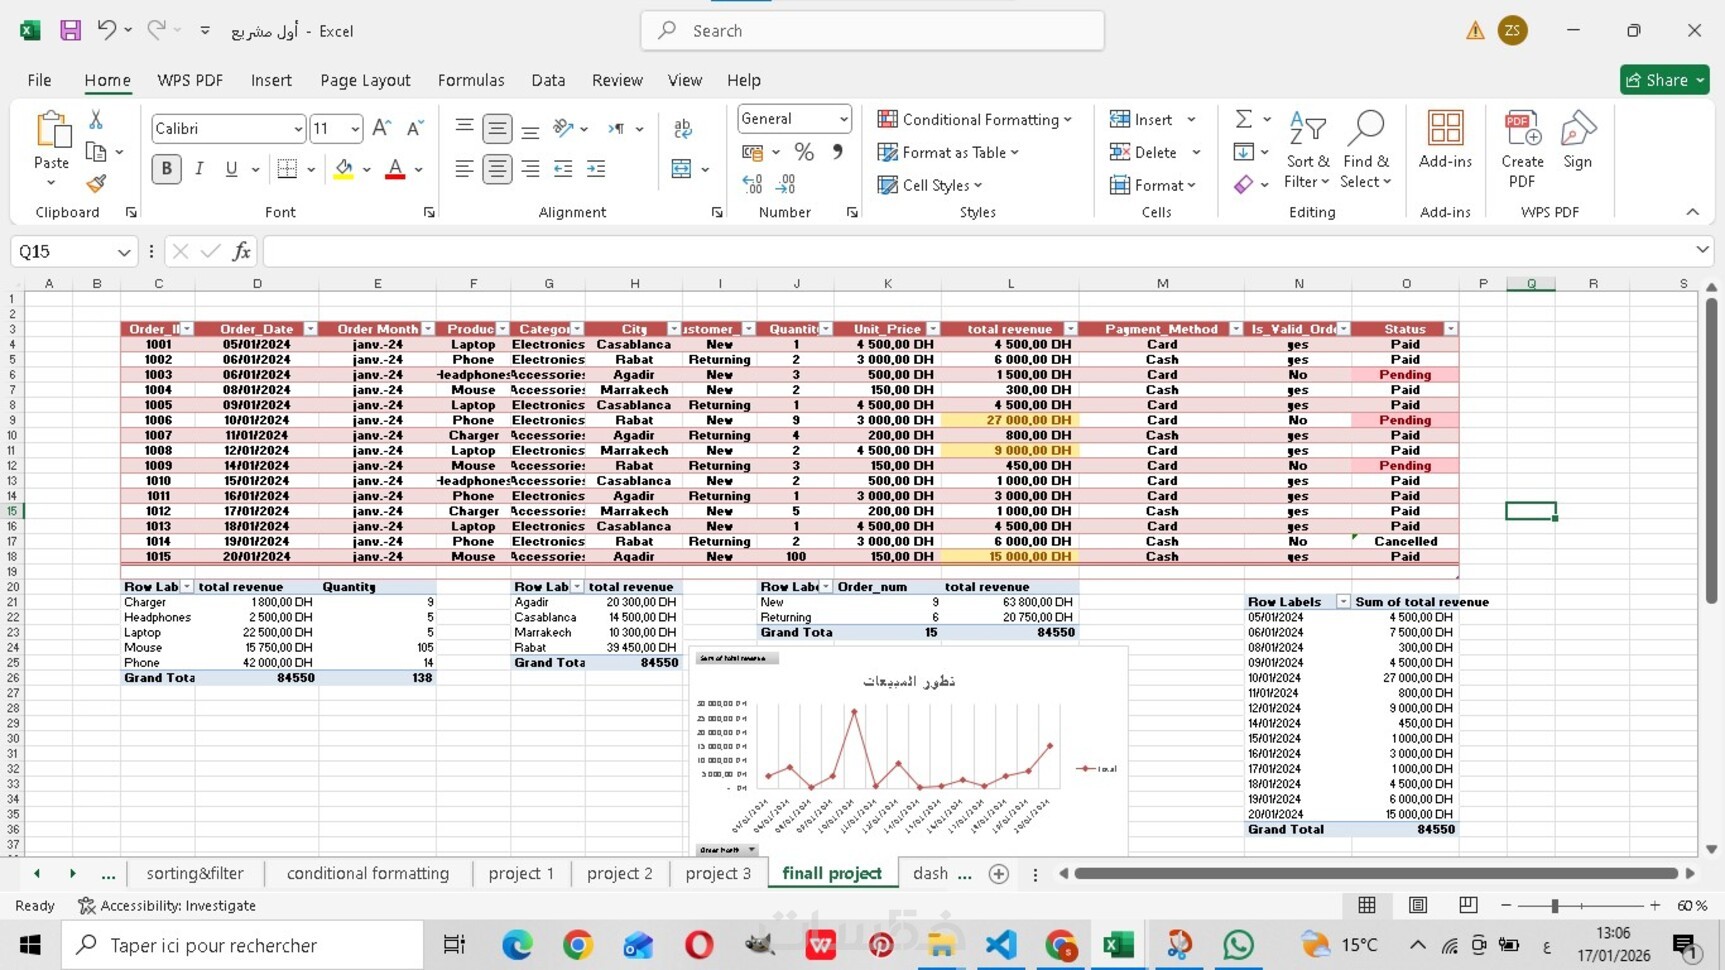This screenshot has width=1725, height=970.
Task: Click the Create PDF icon
Action: [x=1522, y=149]
